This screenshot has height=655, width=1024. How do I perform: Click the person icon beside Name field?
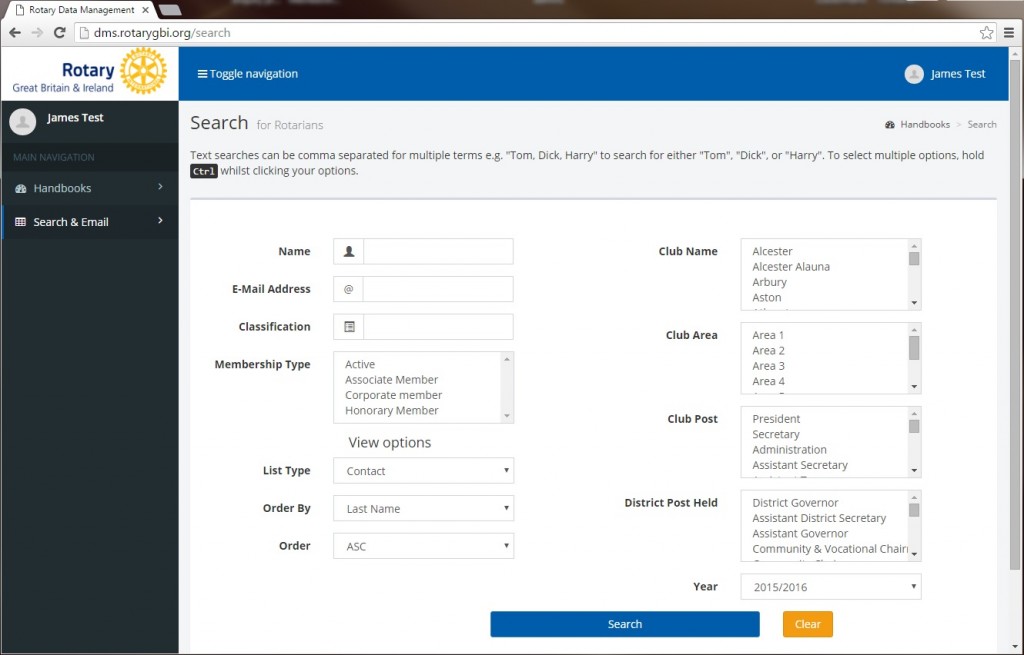[x=349, y=251]
